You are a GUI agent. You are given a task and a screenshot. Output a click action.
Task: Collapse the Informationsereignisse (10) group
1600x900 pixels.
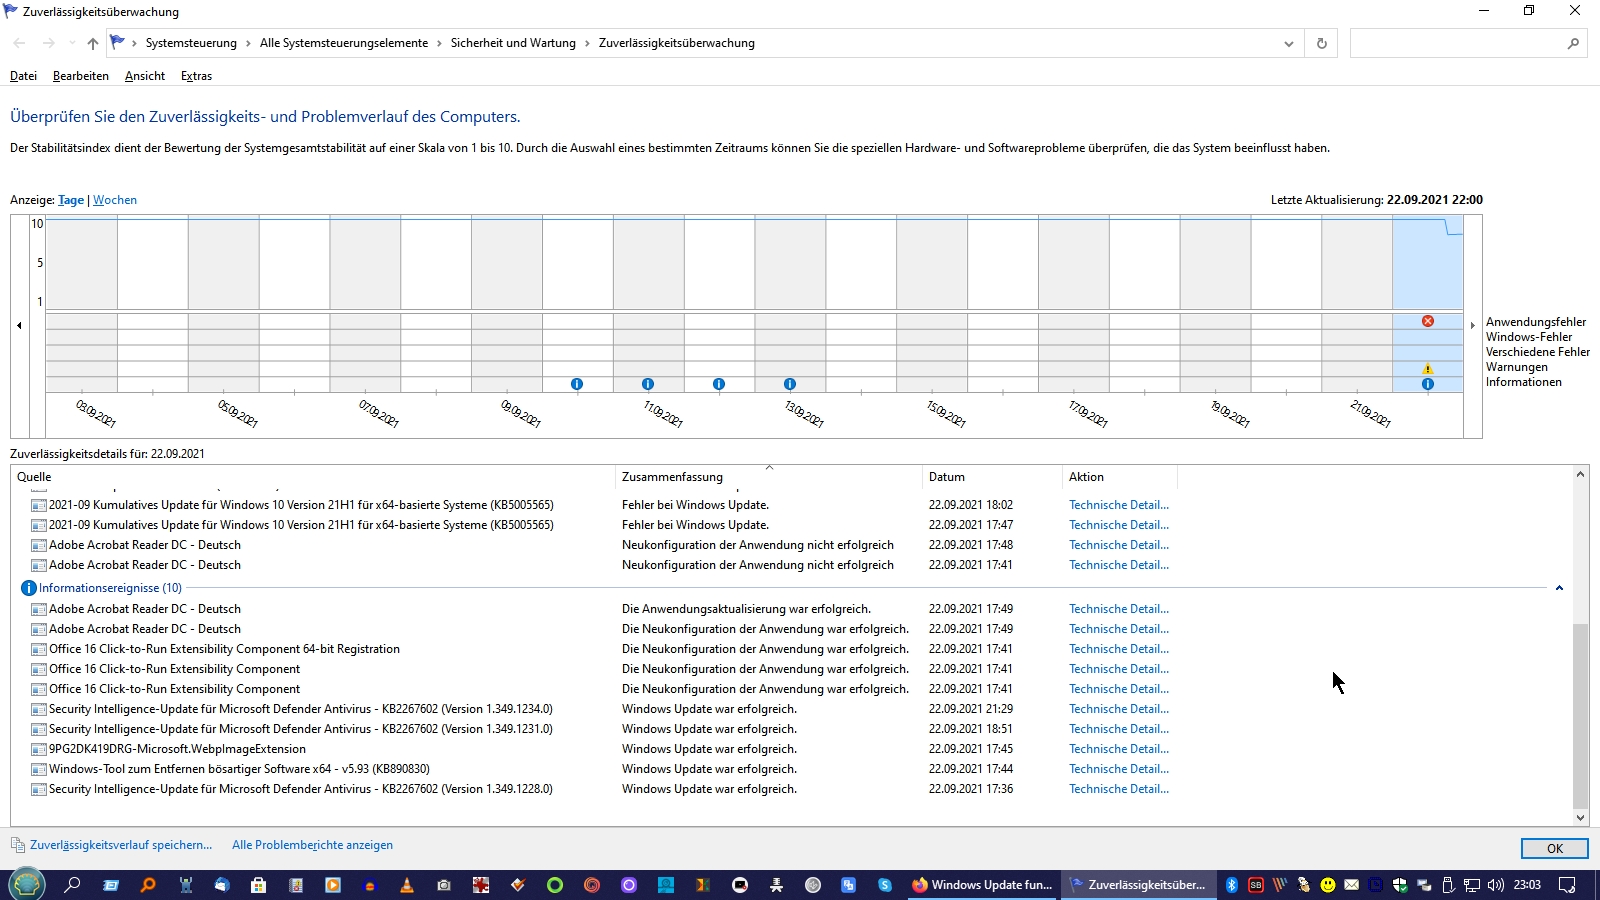pos(1559,588)
